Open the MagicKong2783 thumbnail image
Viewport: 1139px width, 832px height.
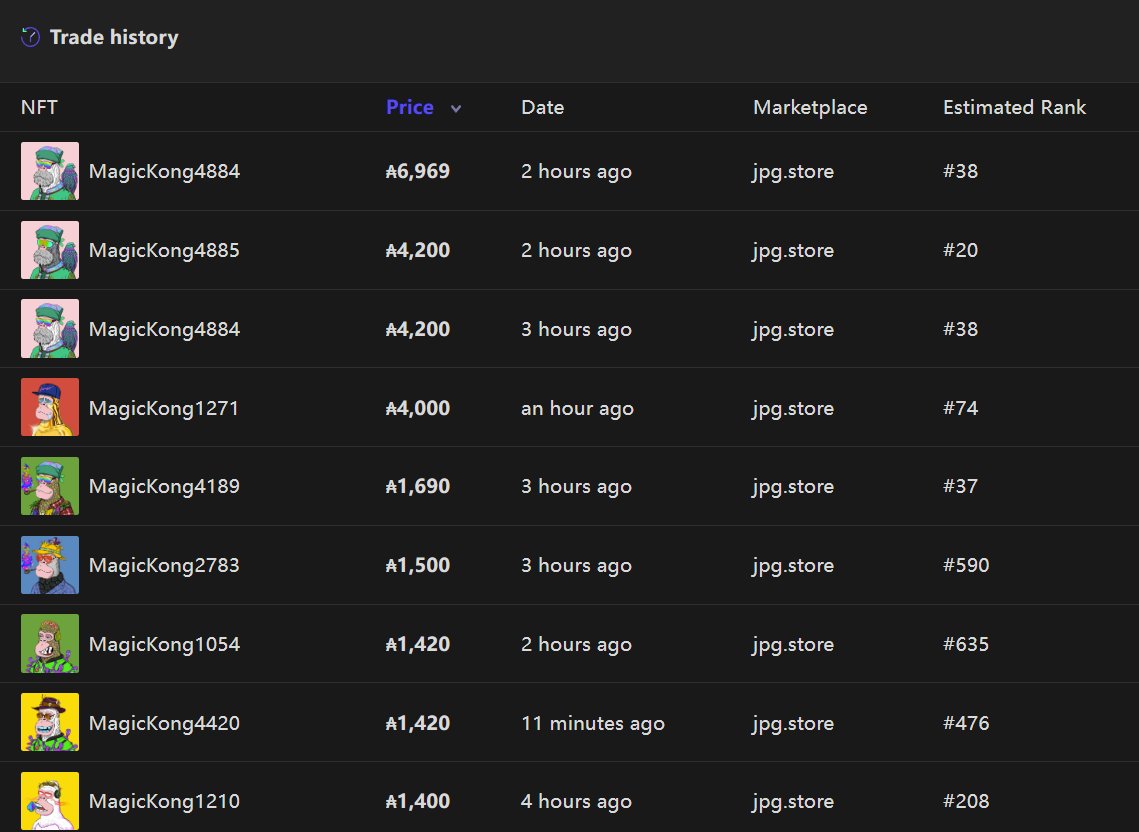tap(50, 565)
